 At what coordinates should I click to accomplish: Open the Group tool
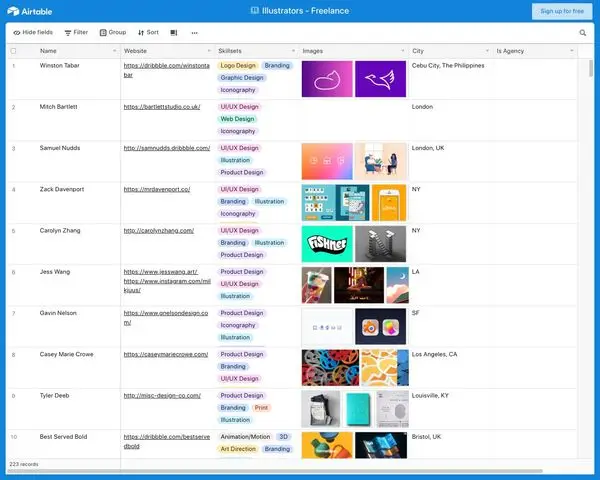click(x=113, y=33)
